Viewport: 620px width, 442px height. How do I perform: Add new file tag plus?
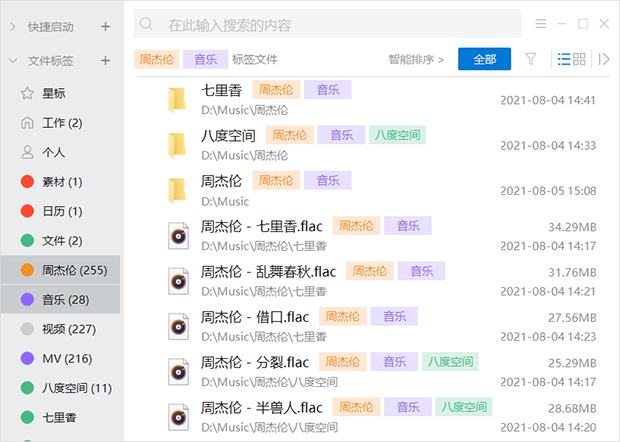coord(105,60)
